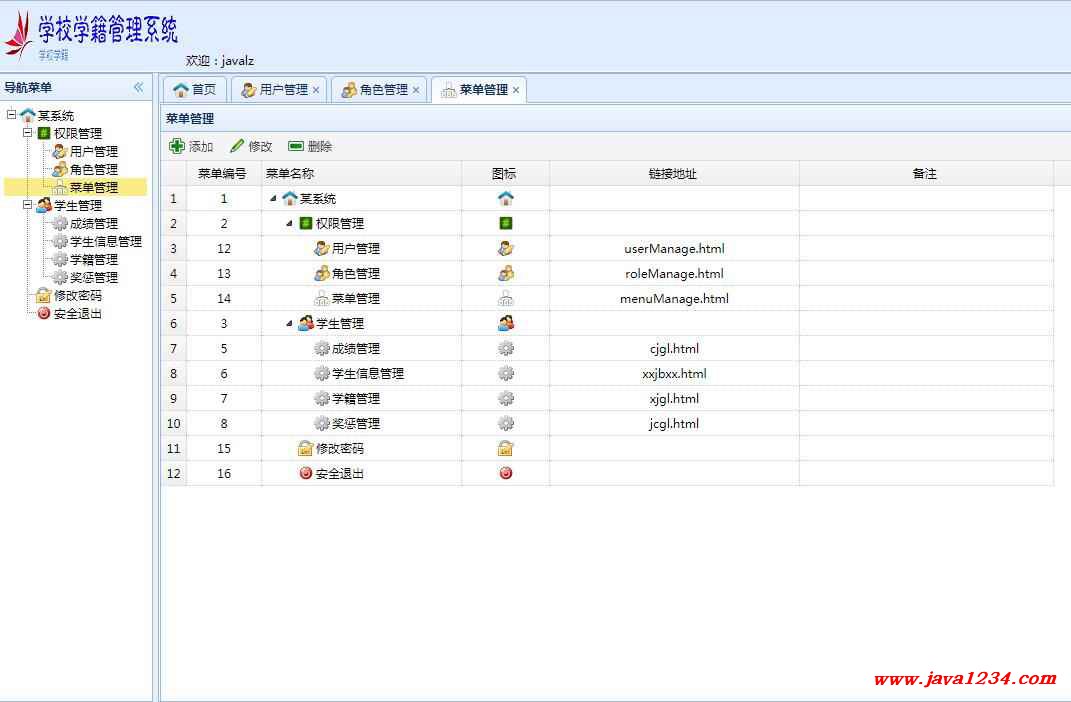1071x702 pixels.
Task: Click the gear icon in 成绩管理 row 图标 column
Action: click(505, 349)
